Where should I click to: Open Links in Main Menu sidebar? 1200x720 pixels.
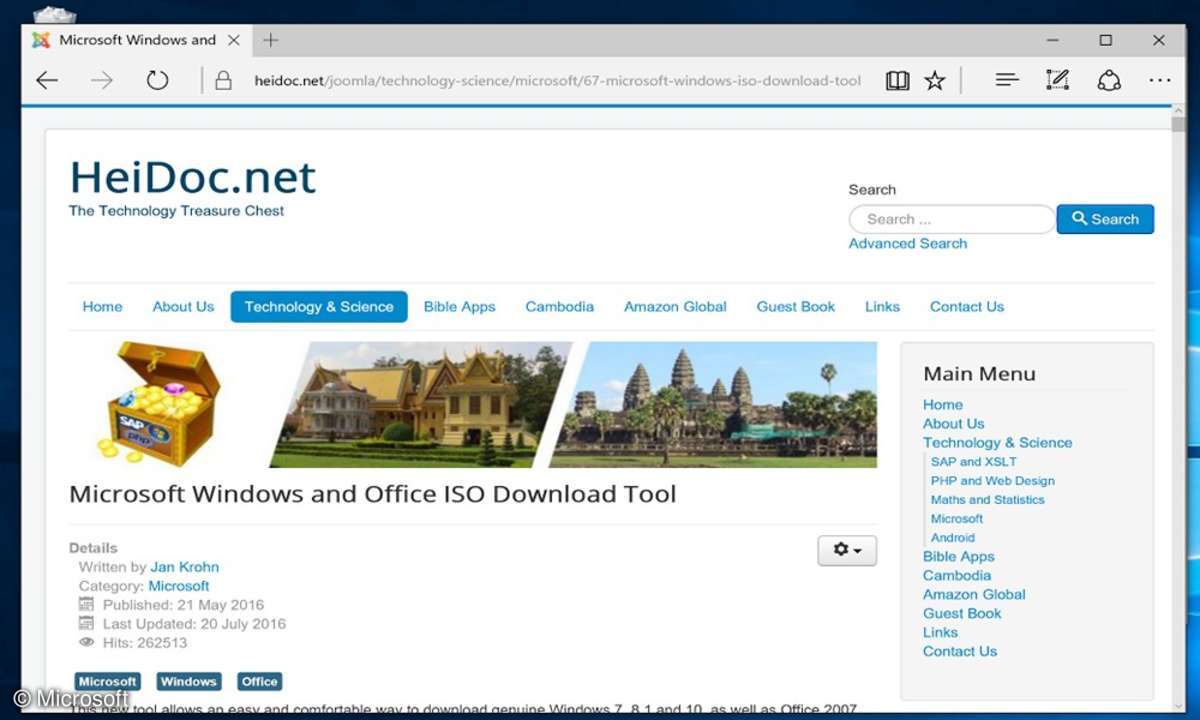940,633
